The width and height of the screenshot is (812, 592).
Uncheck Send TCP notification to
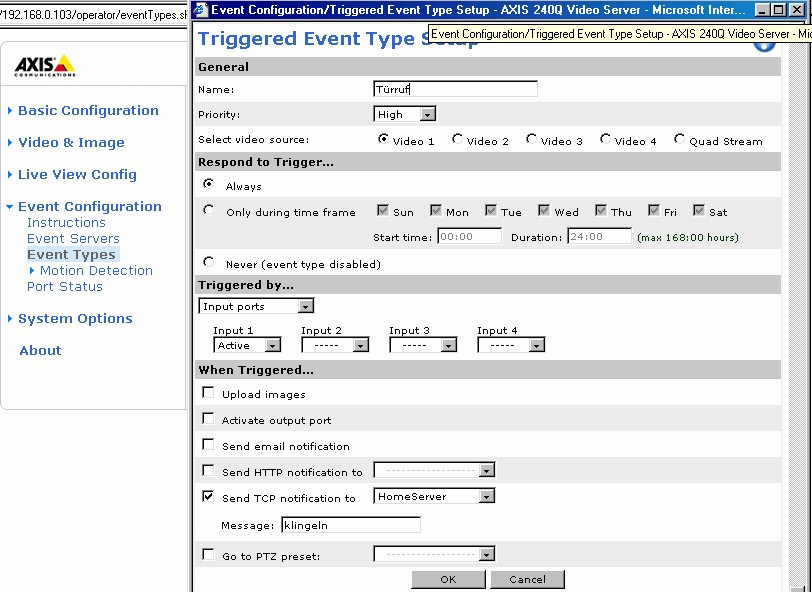(x=208, y=497)
